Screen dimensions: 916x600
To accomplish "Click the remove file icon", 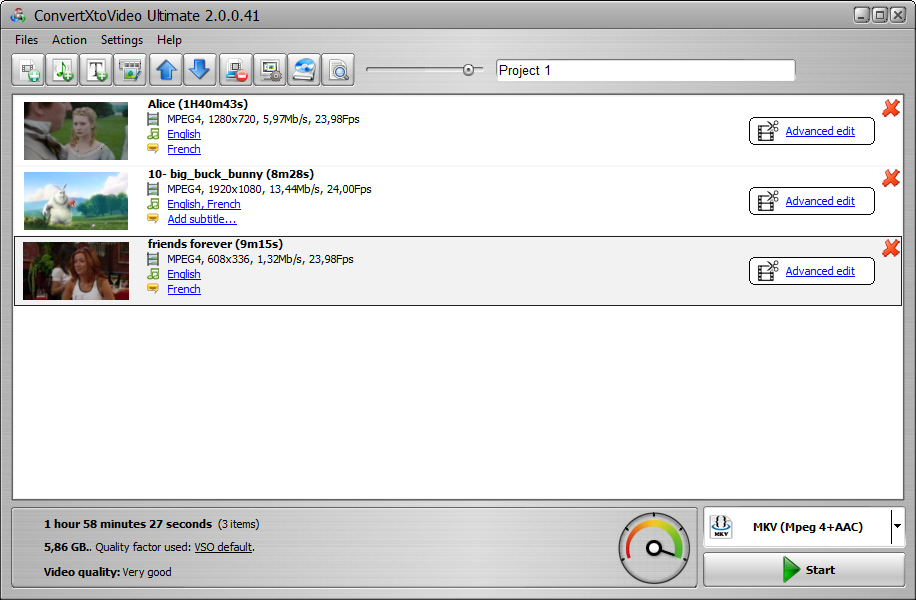I will (236, 70).
